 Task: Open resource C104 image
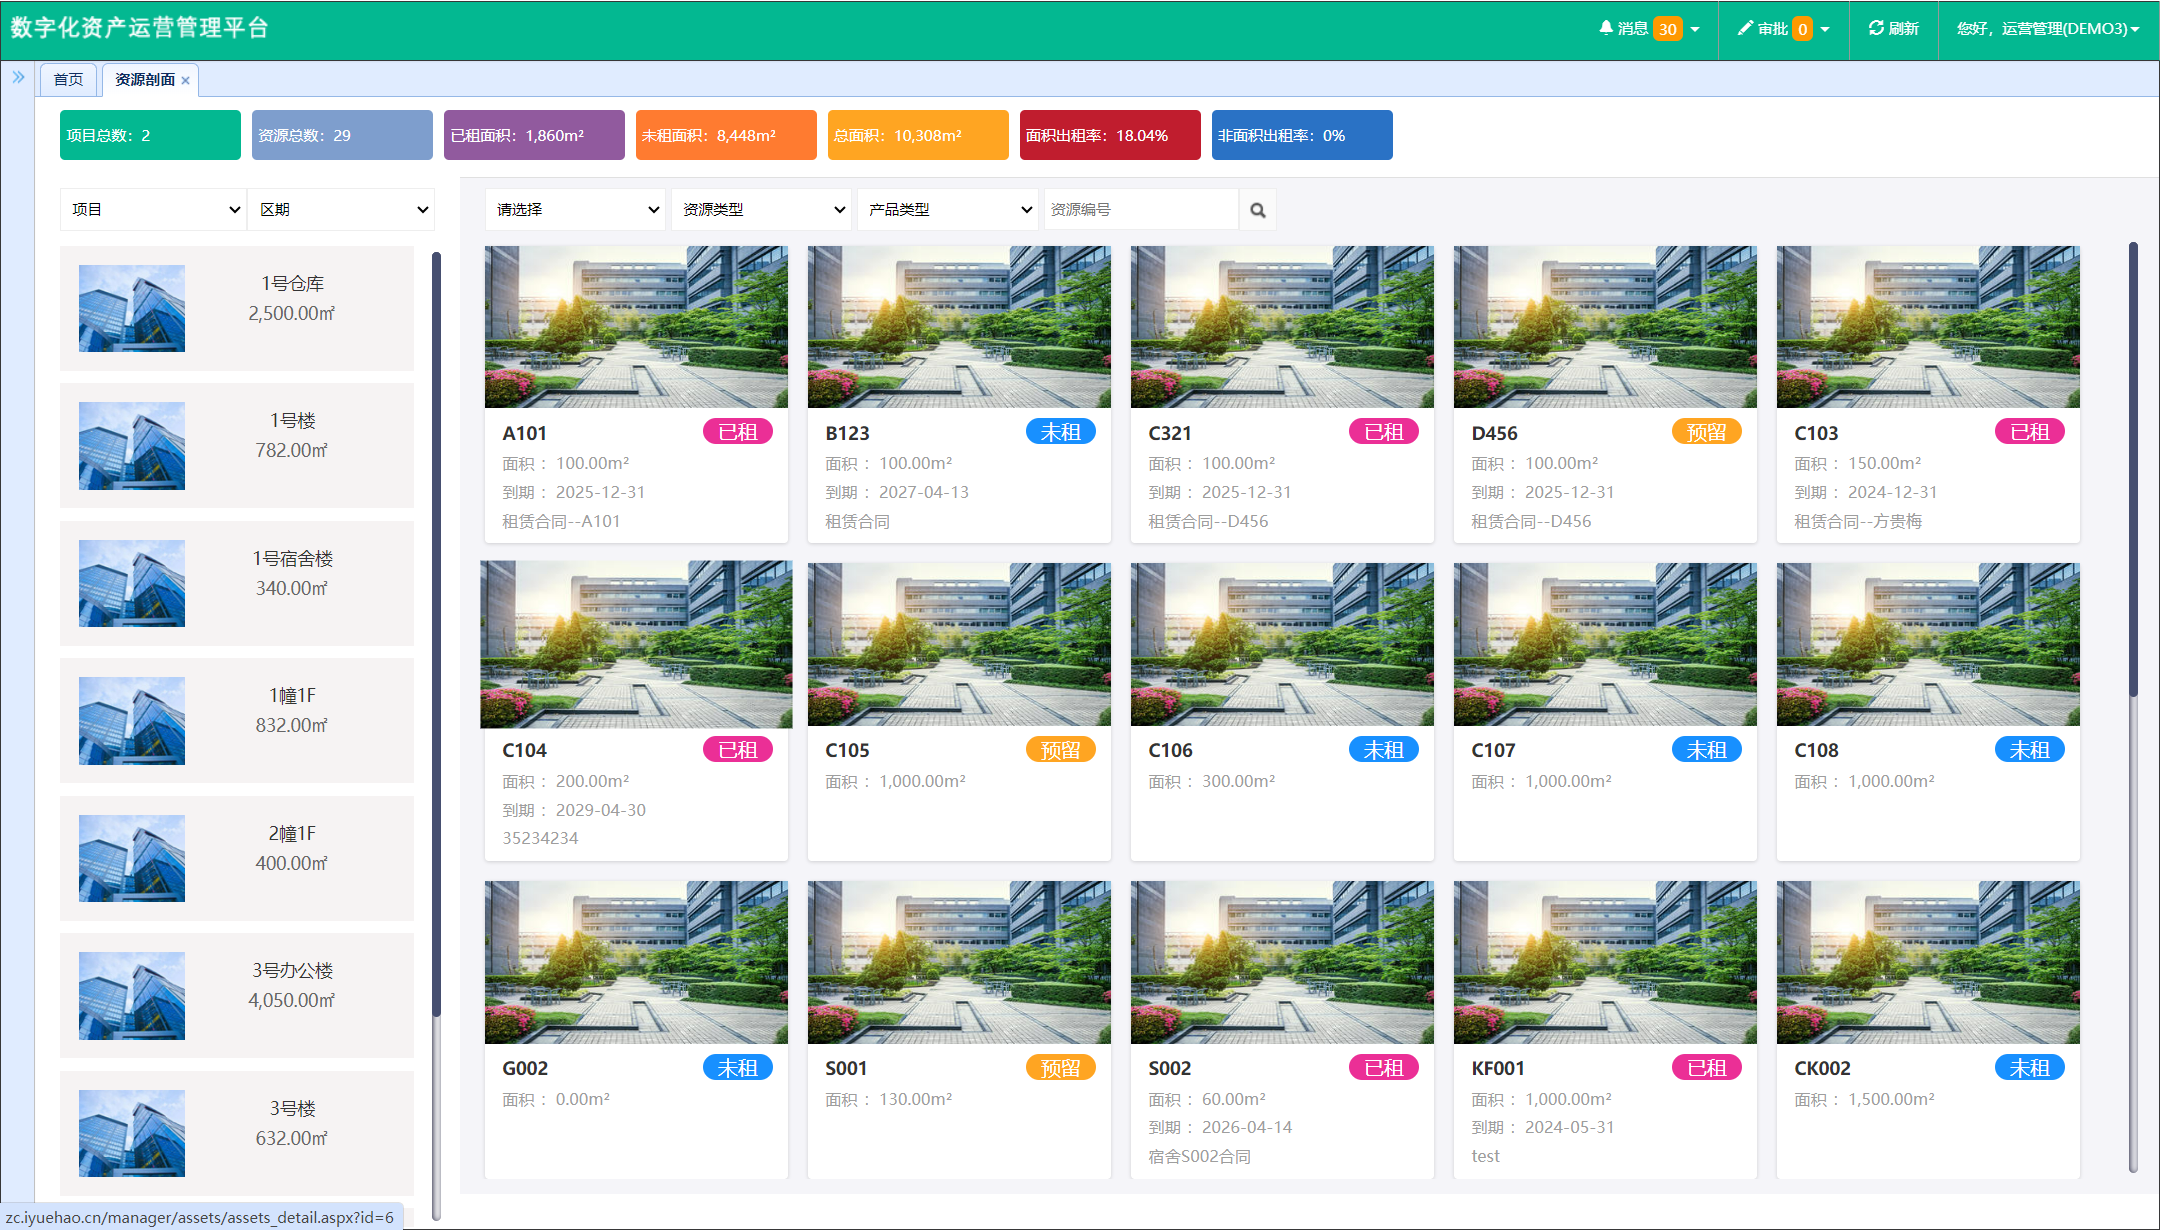click(x=636, y=644)
